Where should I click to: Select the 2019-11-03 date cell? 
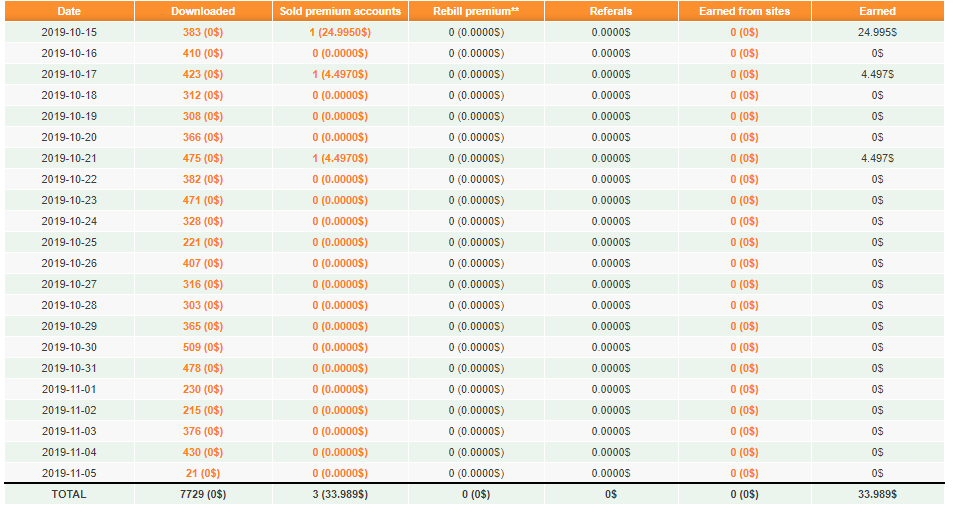point(69,431)
